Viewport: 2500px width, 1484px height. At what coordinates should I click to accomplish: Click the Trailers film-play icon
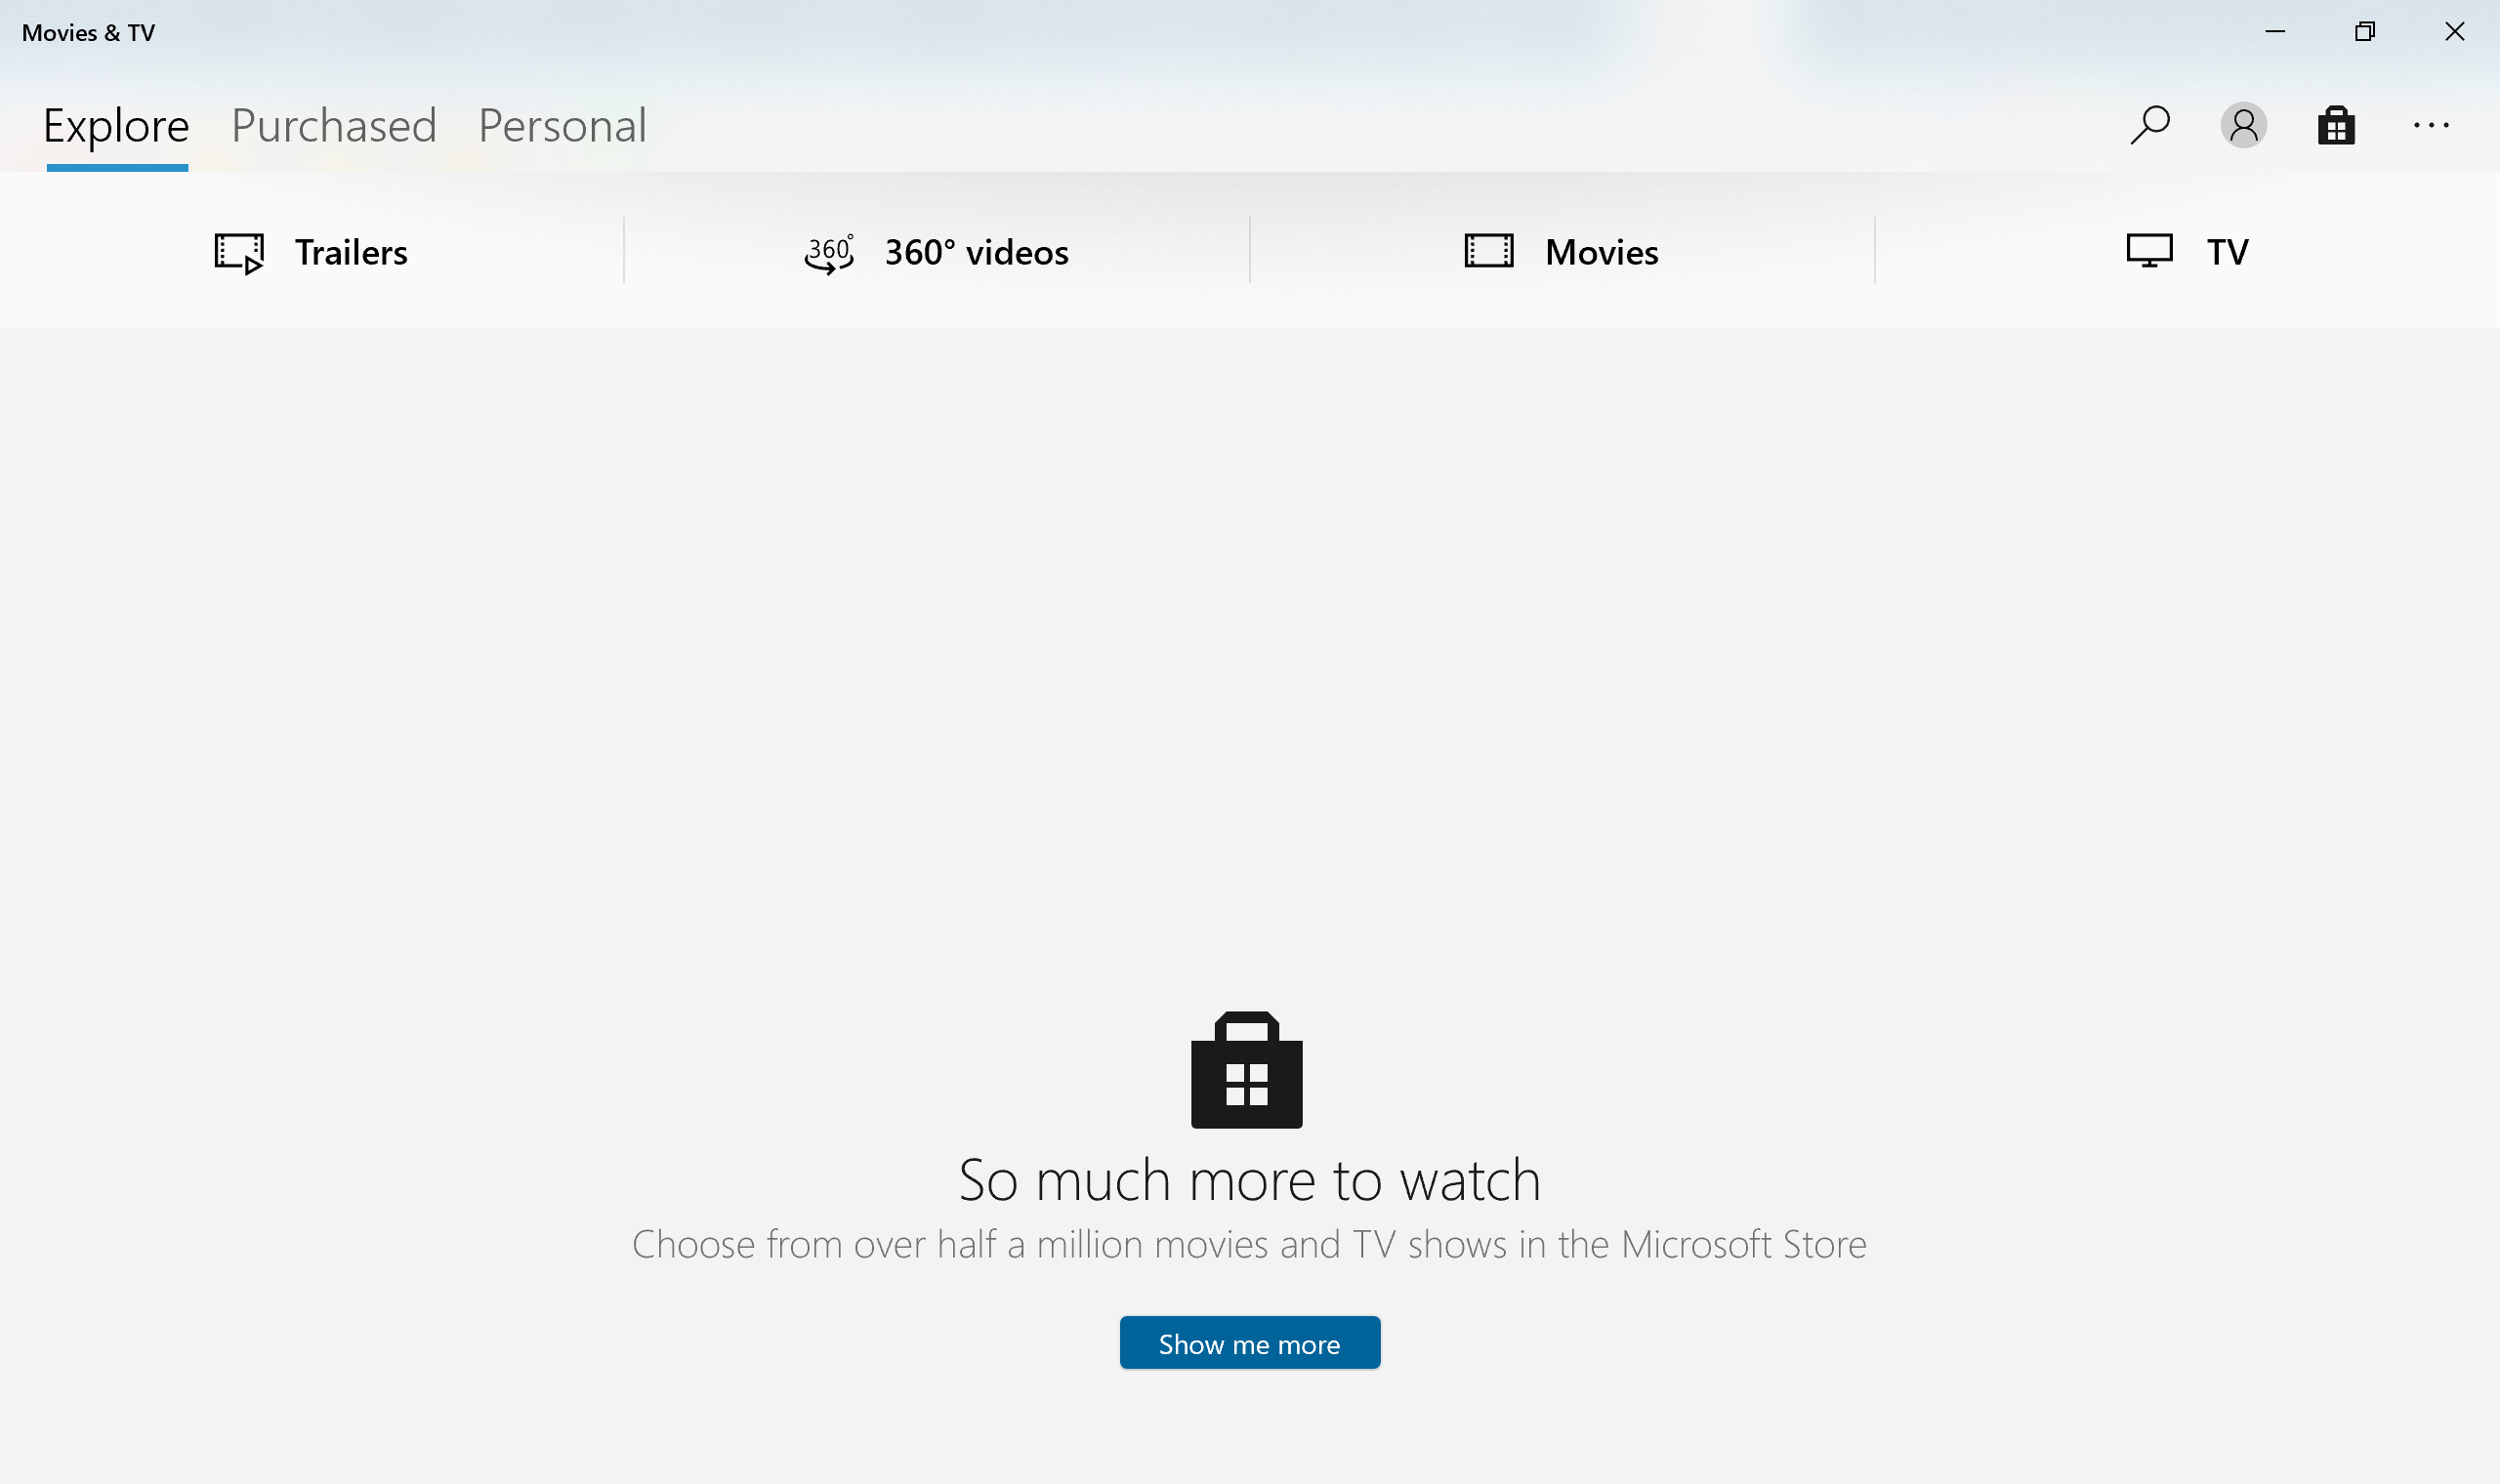point(239,253)
